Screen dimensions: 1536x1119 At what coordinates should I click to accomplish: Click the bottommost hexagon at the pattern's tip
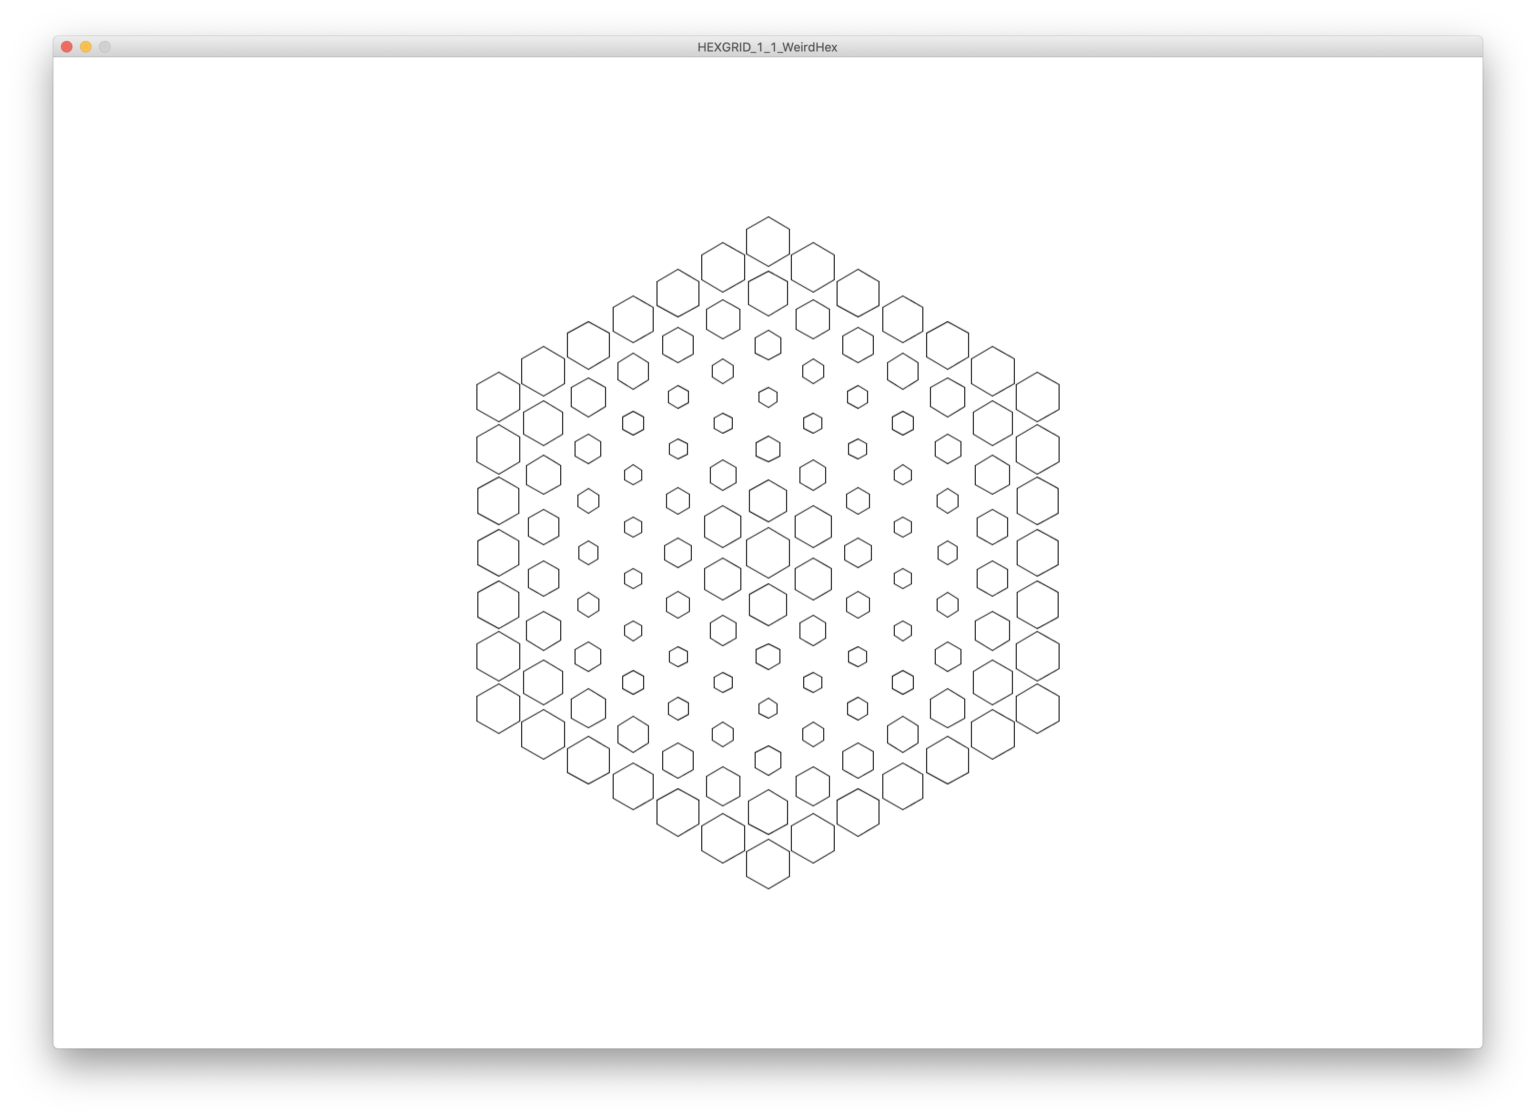(768, 864)
